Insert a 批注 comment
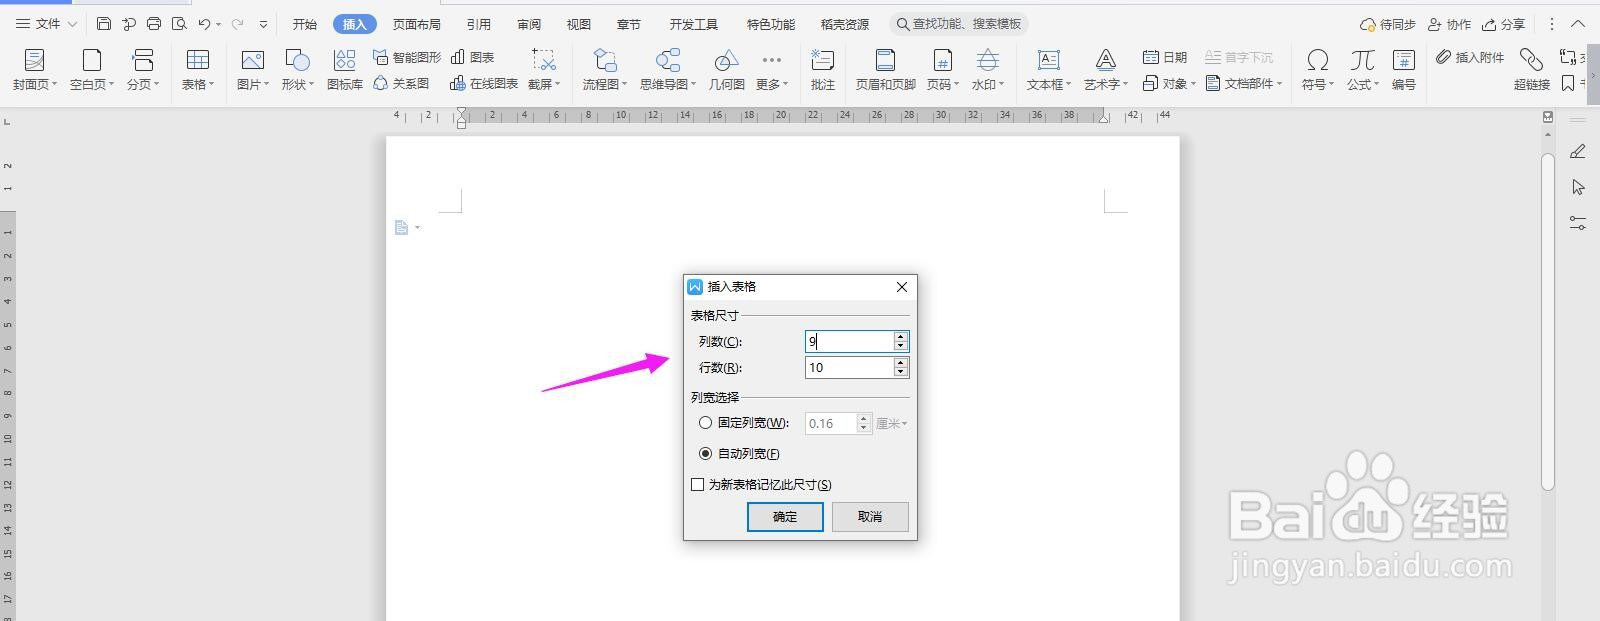The image size is (1600, 621). click(x=823, y=70)
